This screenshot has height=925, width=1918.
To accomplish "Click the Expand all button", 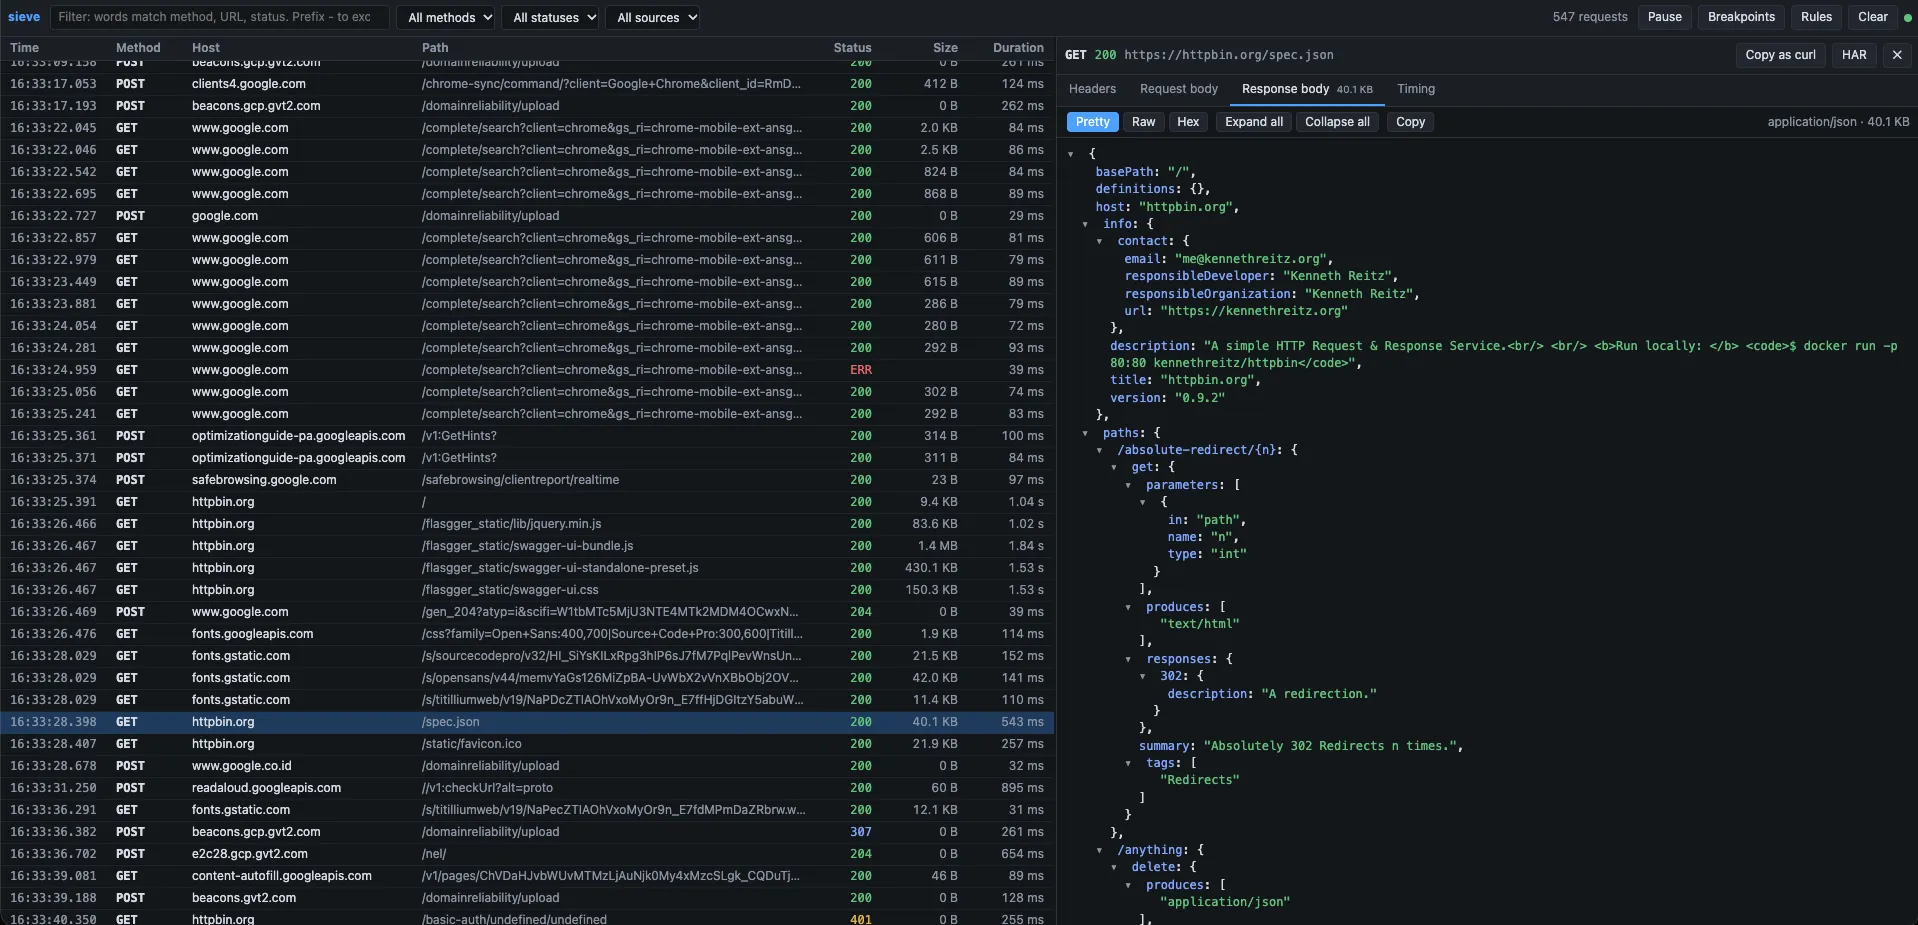I will 1254,122.
